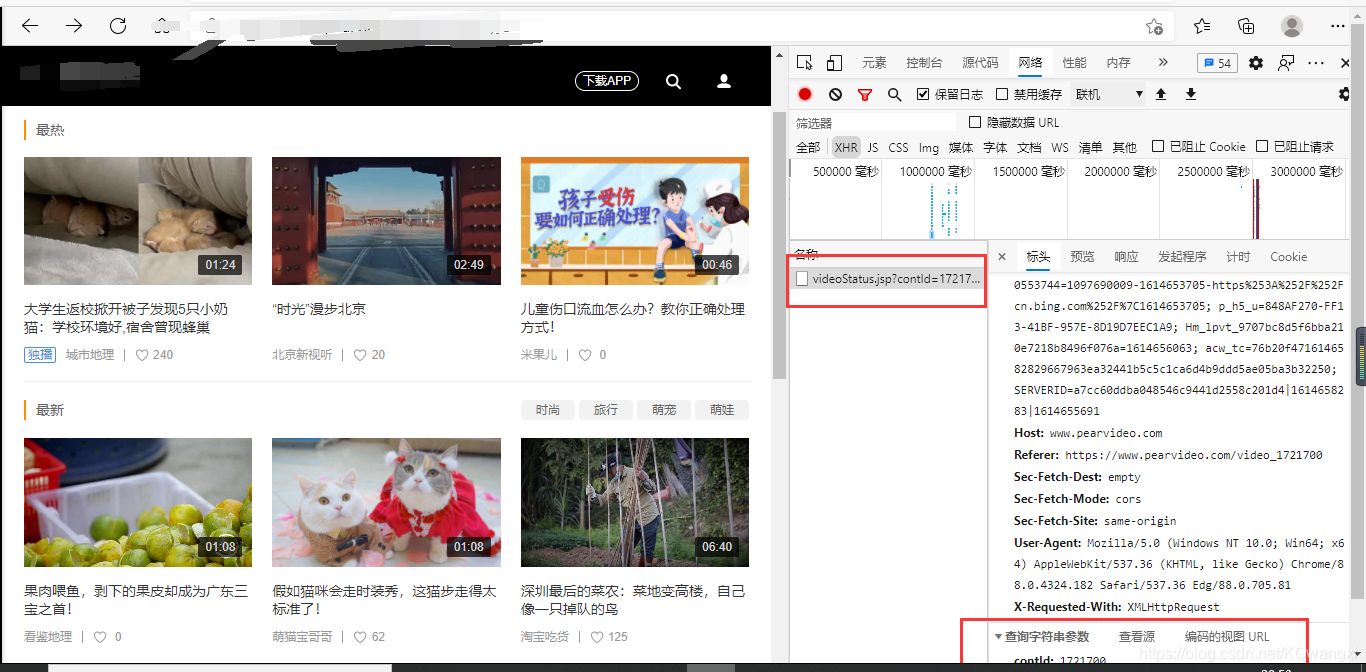Close the request details pane

click(x=1002, y=257)
